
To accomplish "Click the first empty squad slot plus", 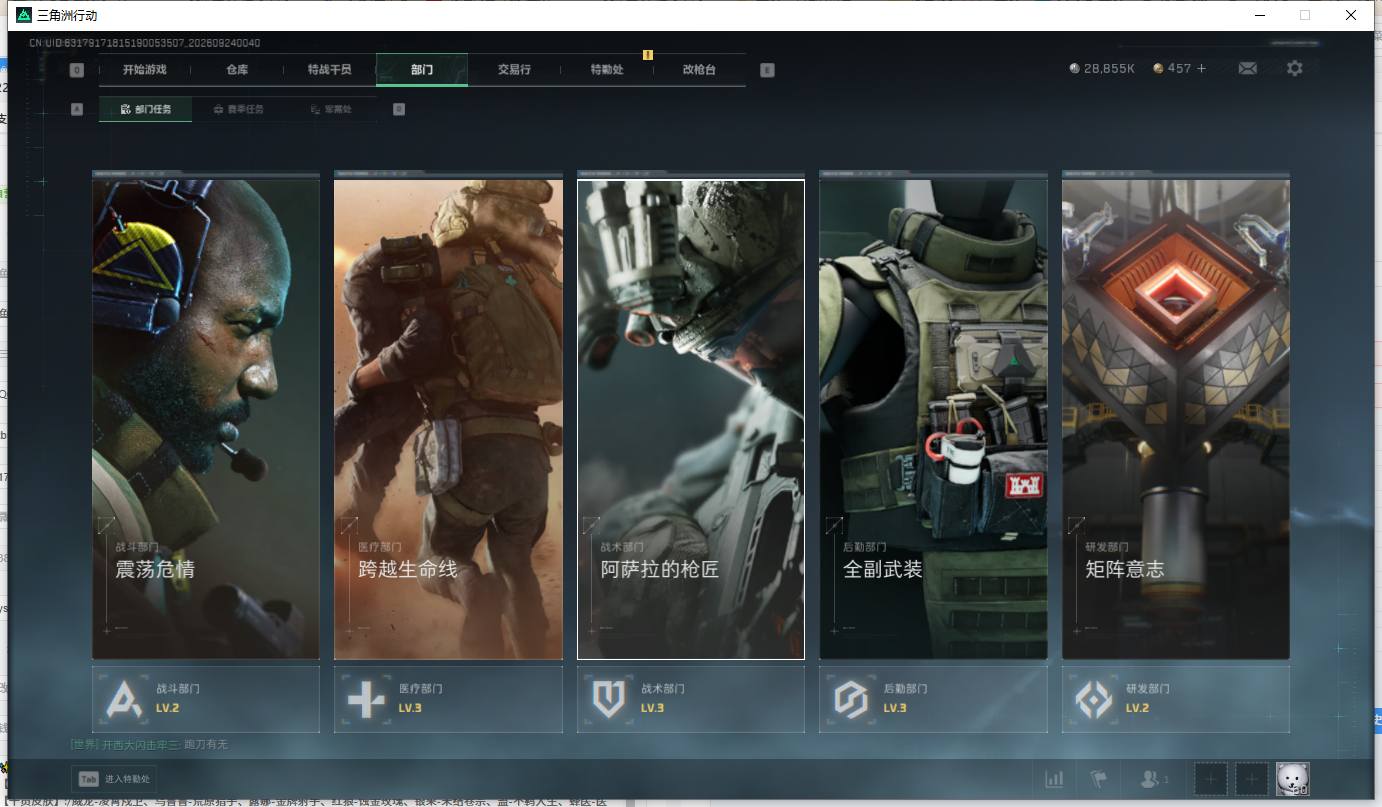I will point(1210,779).
